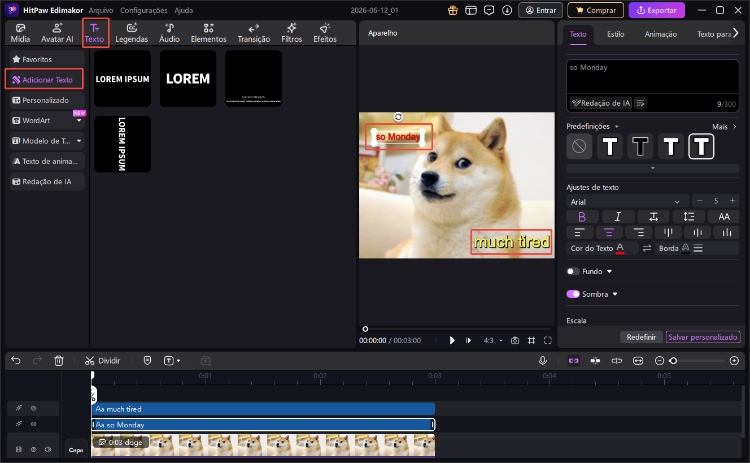This screenshot has height=463, width=750.
Task: Click the Entrar sign-in button
Action: pos(540,10)
